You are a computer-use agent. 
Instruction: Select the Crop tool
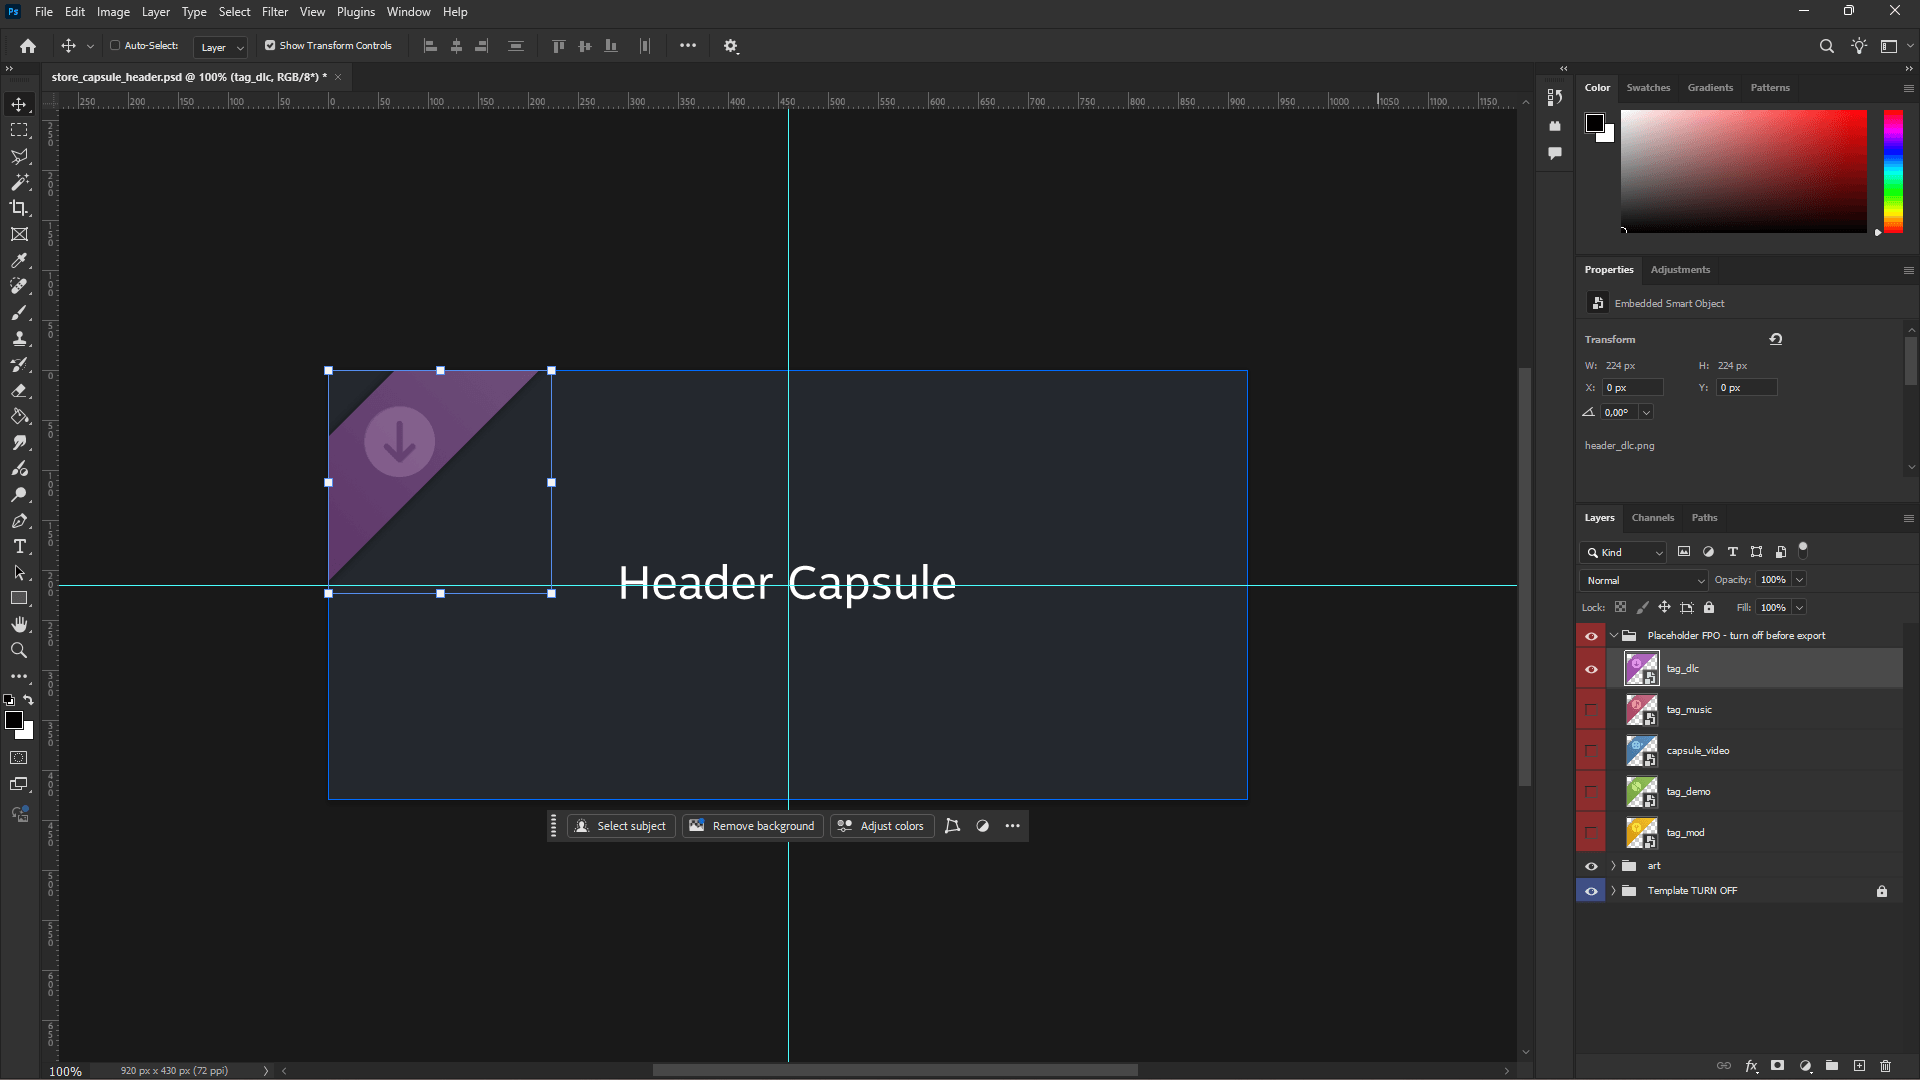19,208
